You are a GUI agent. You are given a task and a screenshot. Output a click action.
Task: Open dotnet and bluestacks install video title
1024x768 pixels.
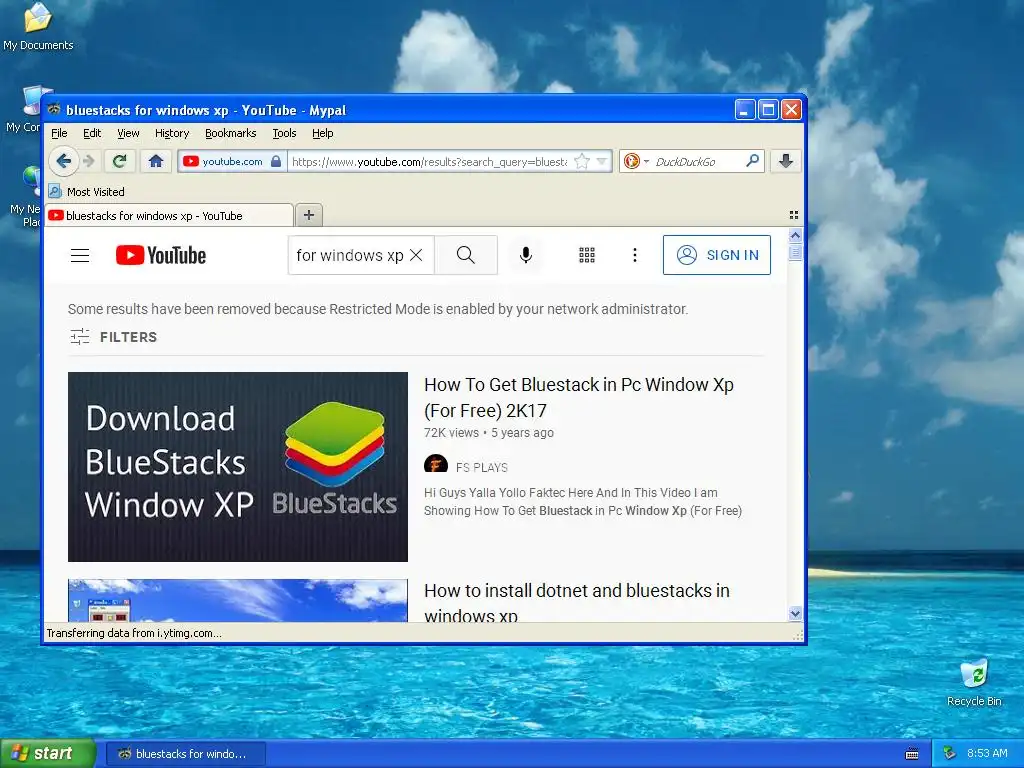(577, 602)
